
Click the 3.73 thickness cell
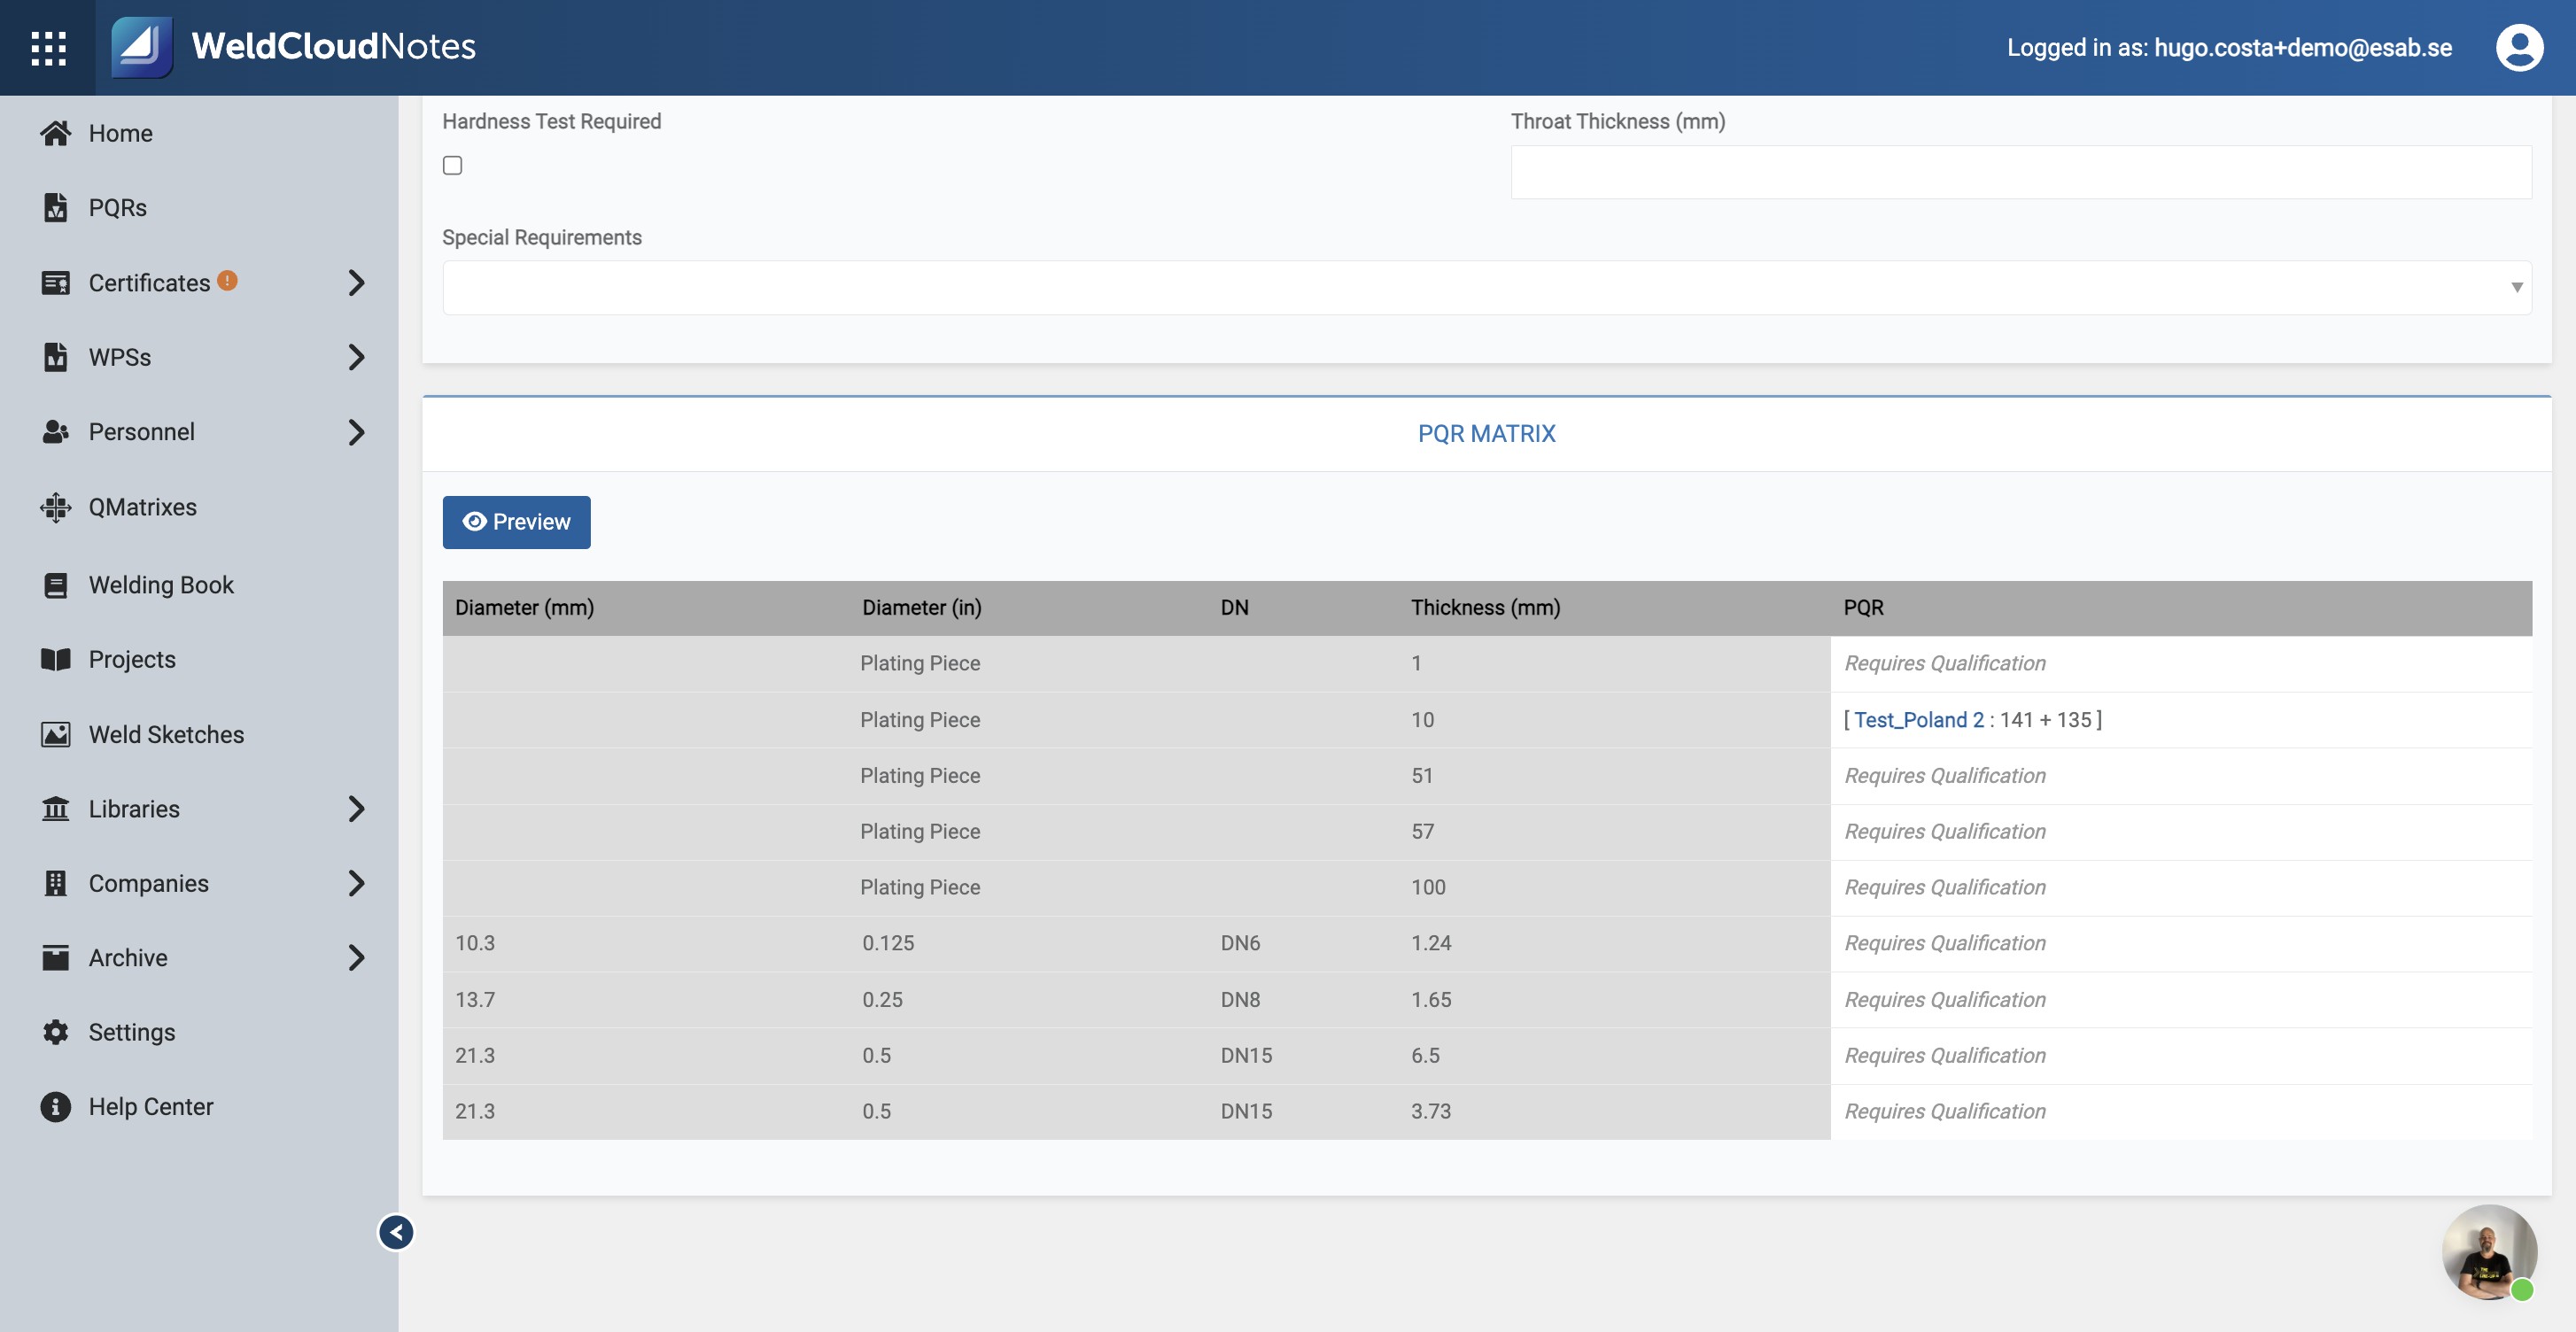pyautogui.click(x=1431, y=1111)
